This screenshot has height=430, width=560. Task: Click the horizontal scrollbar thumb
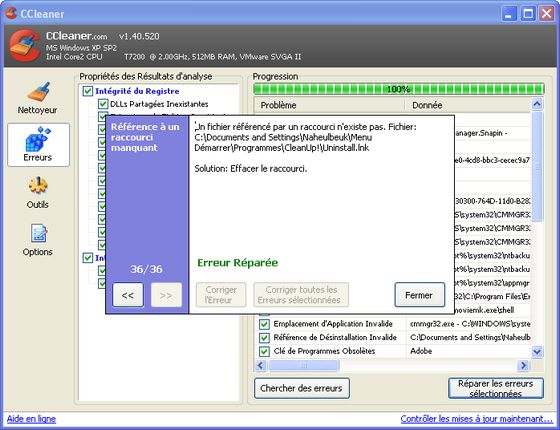coord(304,365)
